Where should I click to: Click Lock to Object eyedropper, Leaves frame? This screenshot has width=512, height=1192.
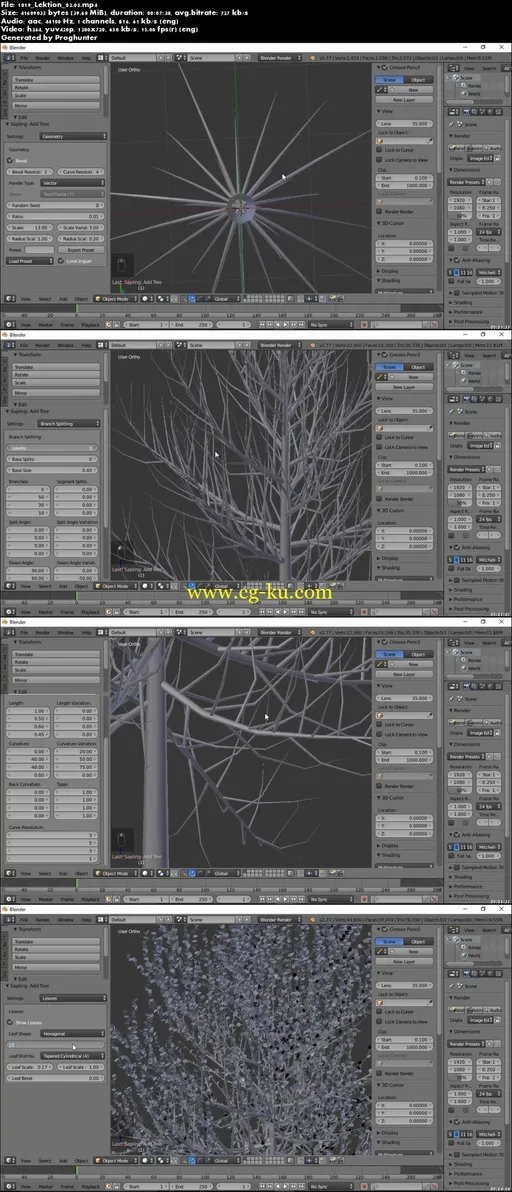click(x=430, y=1002)
